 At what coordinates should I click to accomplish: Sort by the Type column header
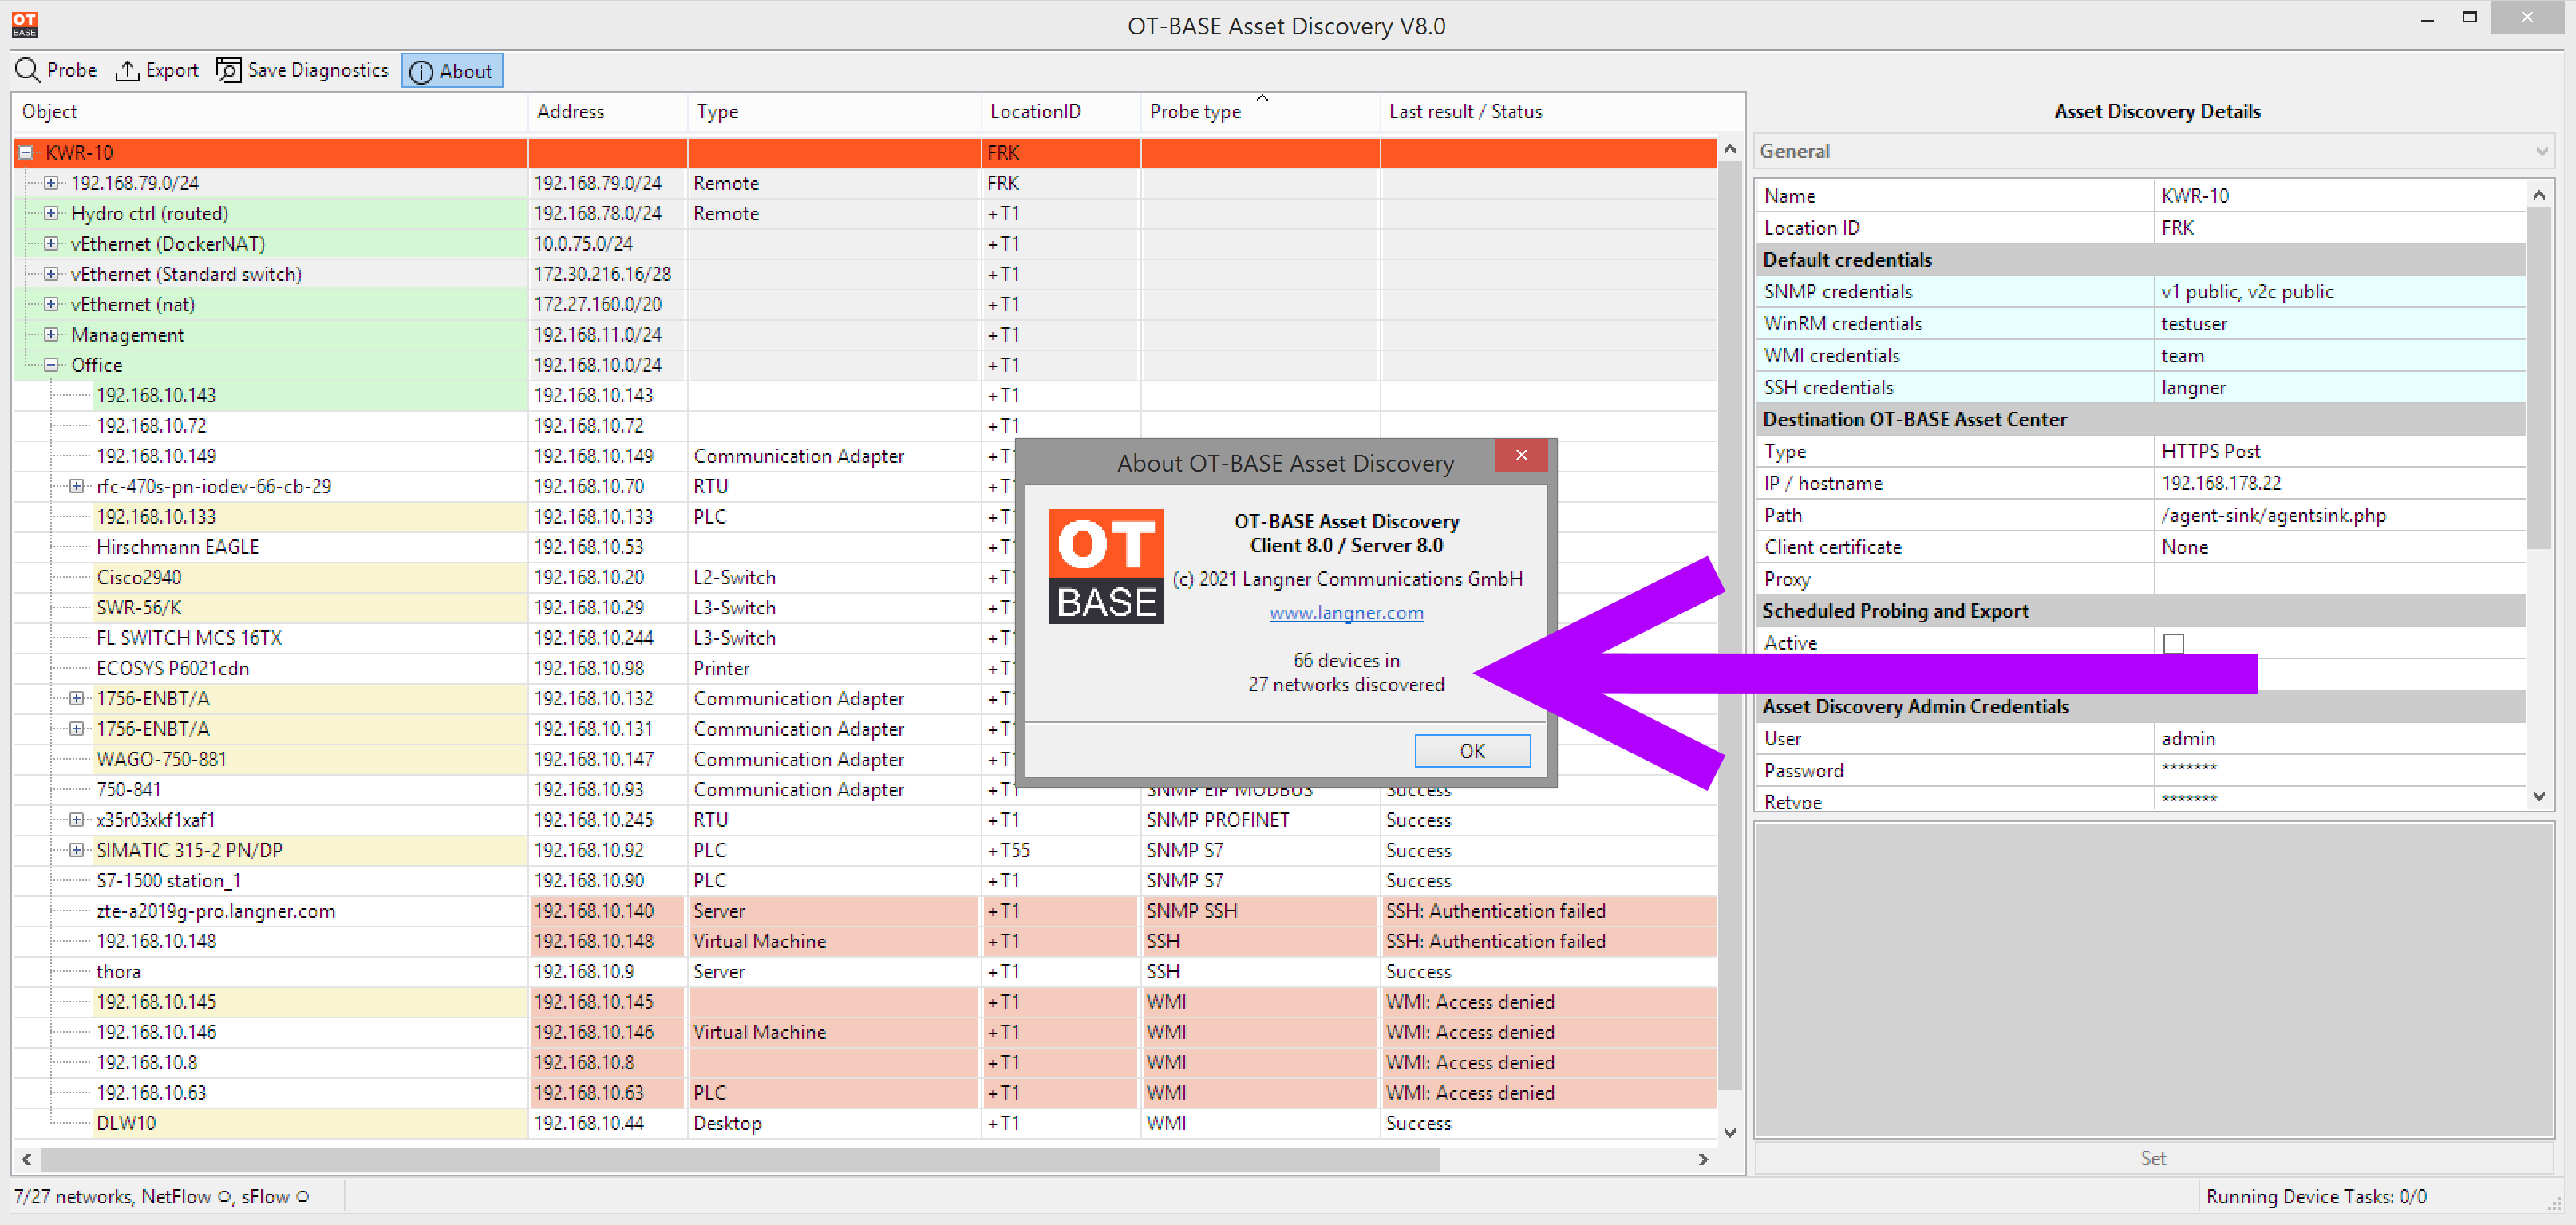click(x=834, y=112)
